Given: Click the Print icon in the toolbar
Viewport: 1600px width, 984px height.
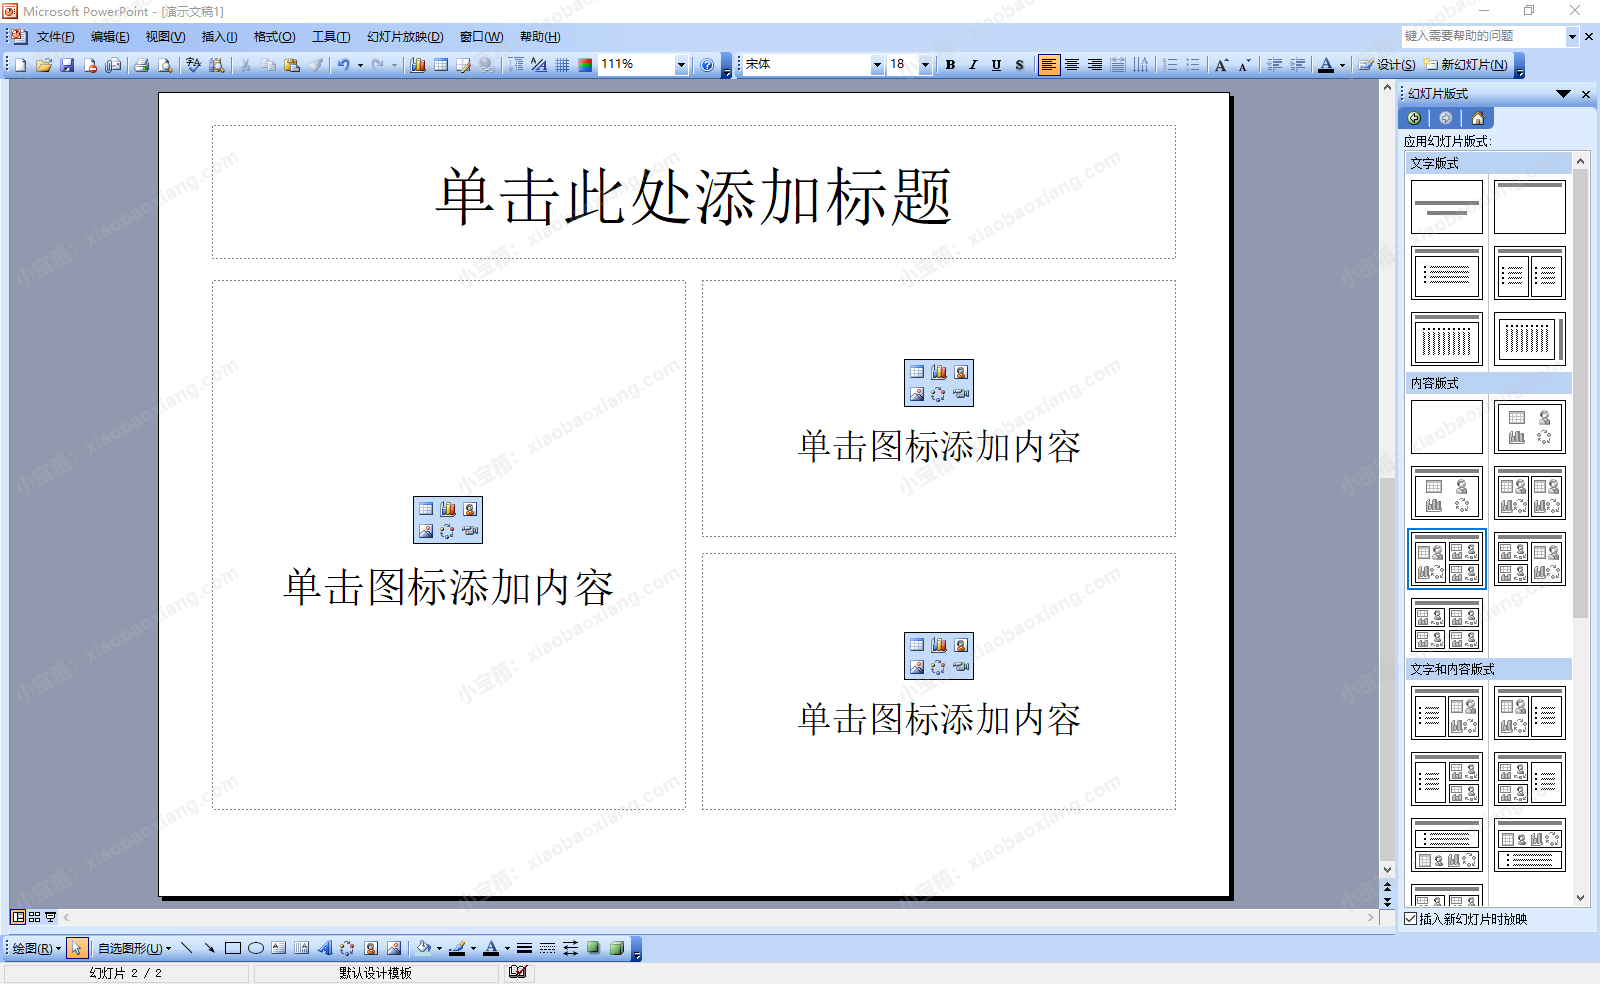Looking at the screenshot, I should tap(141, 65).
